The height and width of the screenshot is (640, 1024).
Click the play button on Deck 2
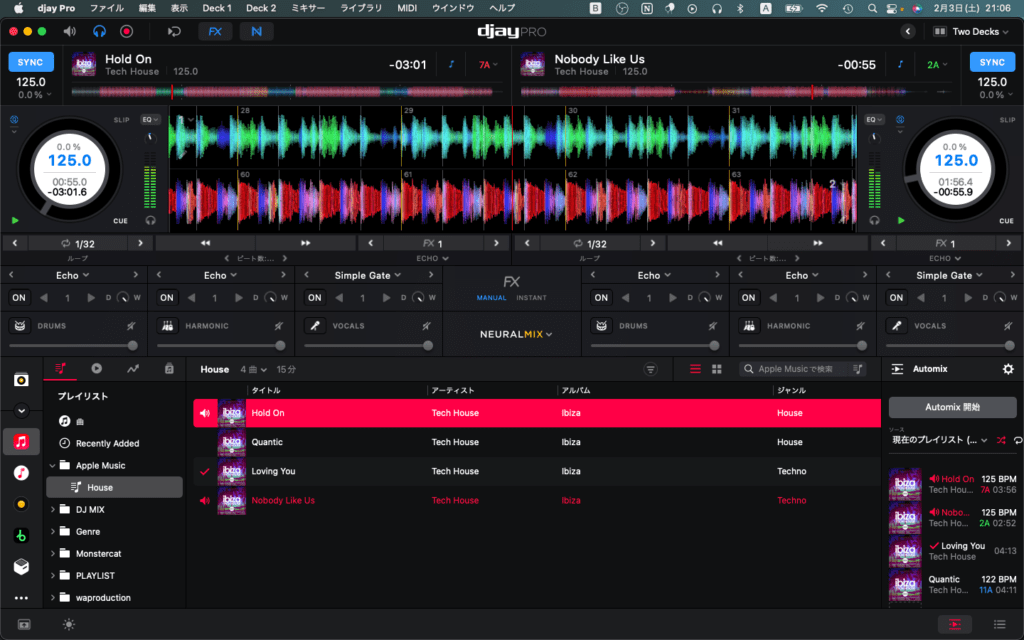pos(901,221)
